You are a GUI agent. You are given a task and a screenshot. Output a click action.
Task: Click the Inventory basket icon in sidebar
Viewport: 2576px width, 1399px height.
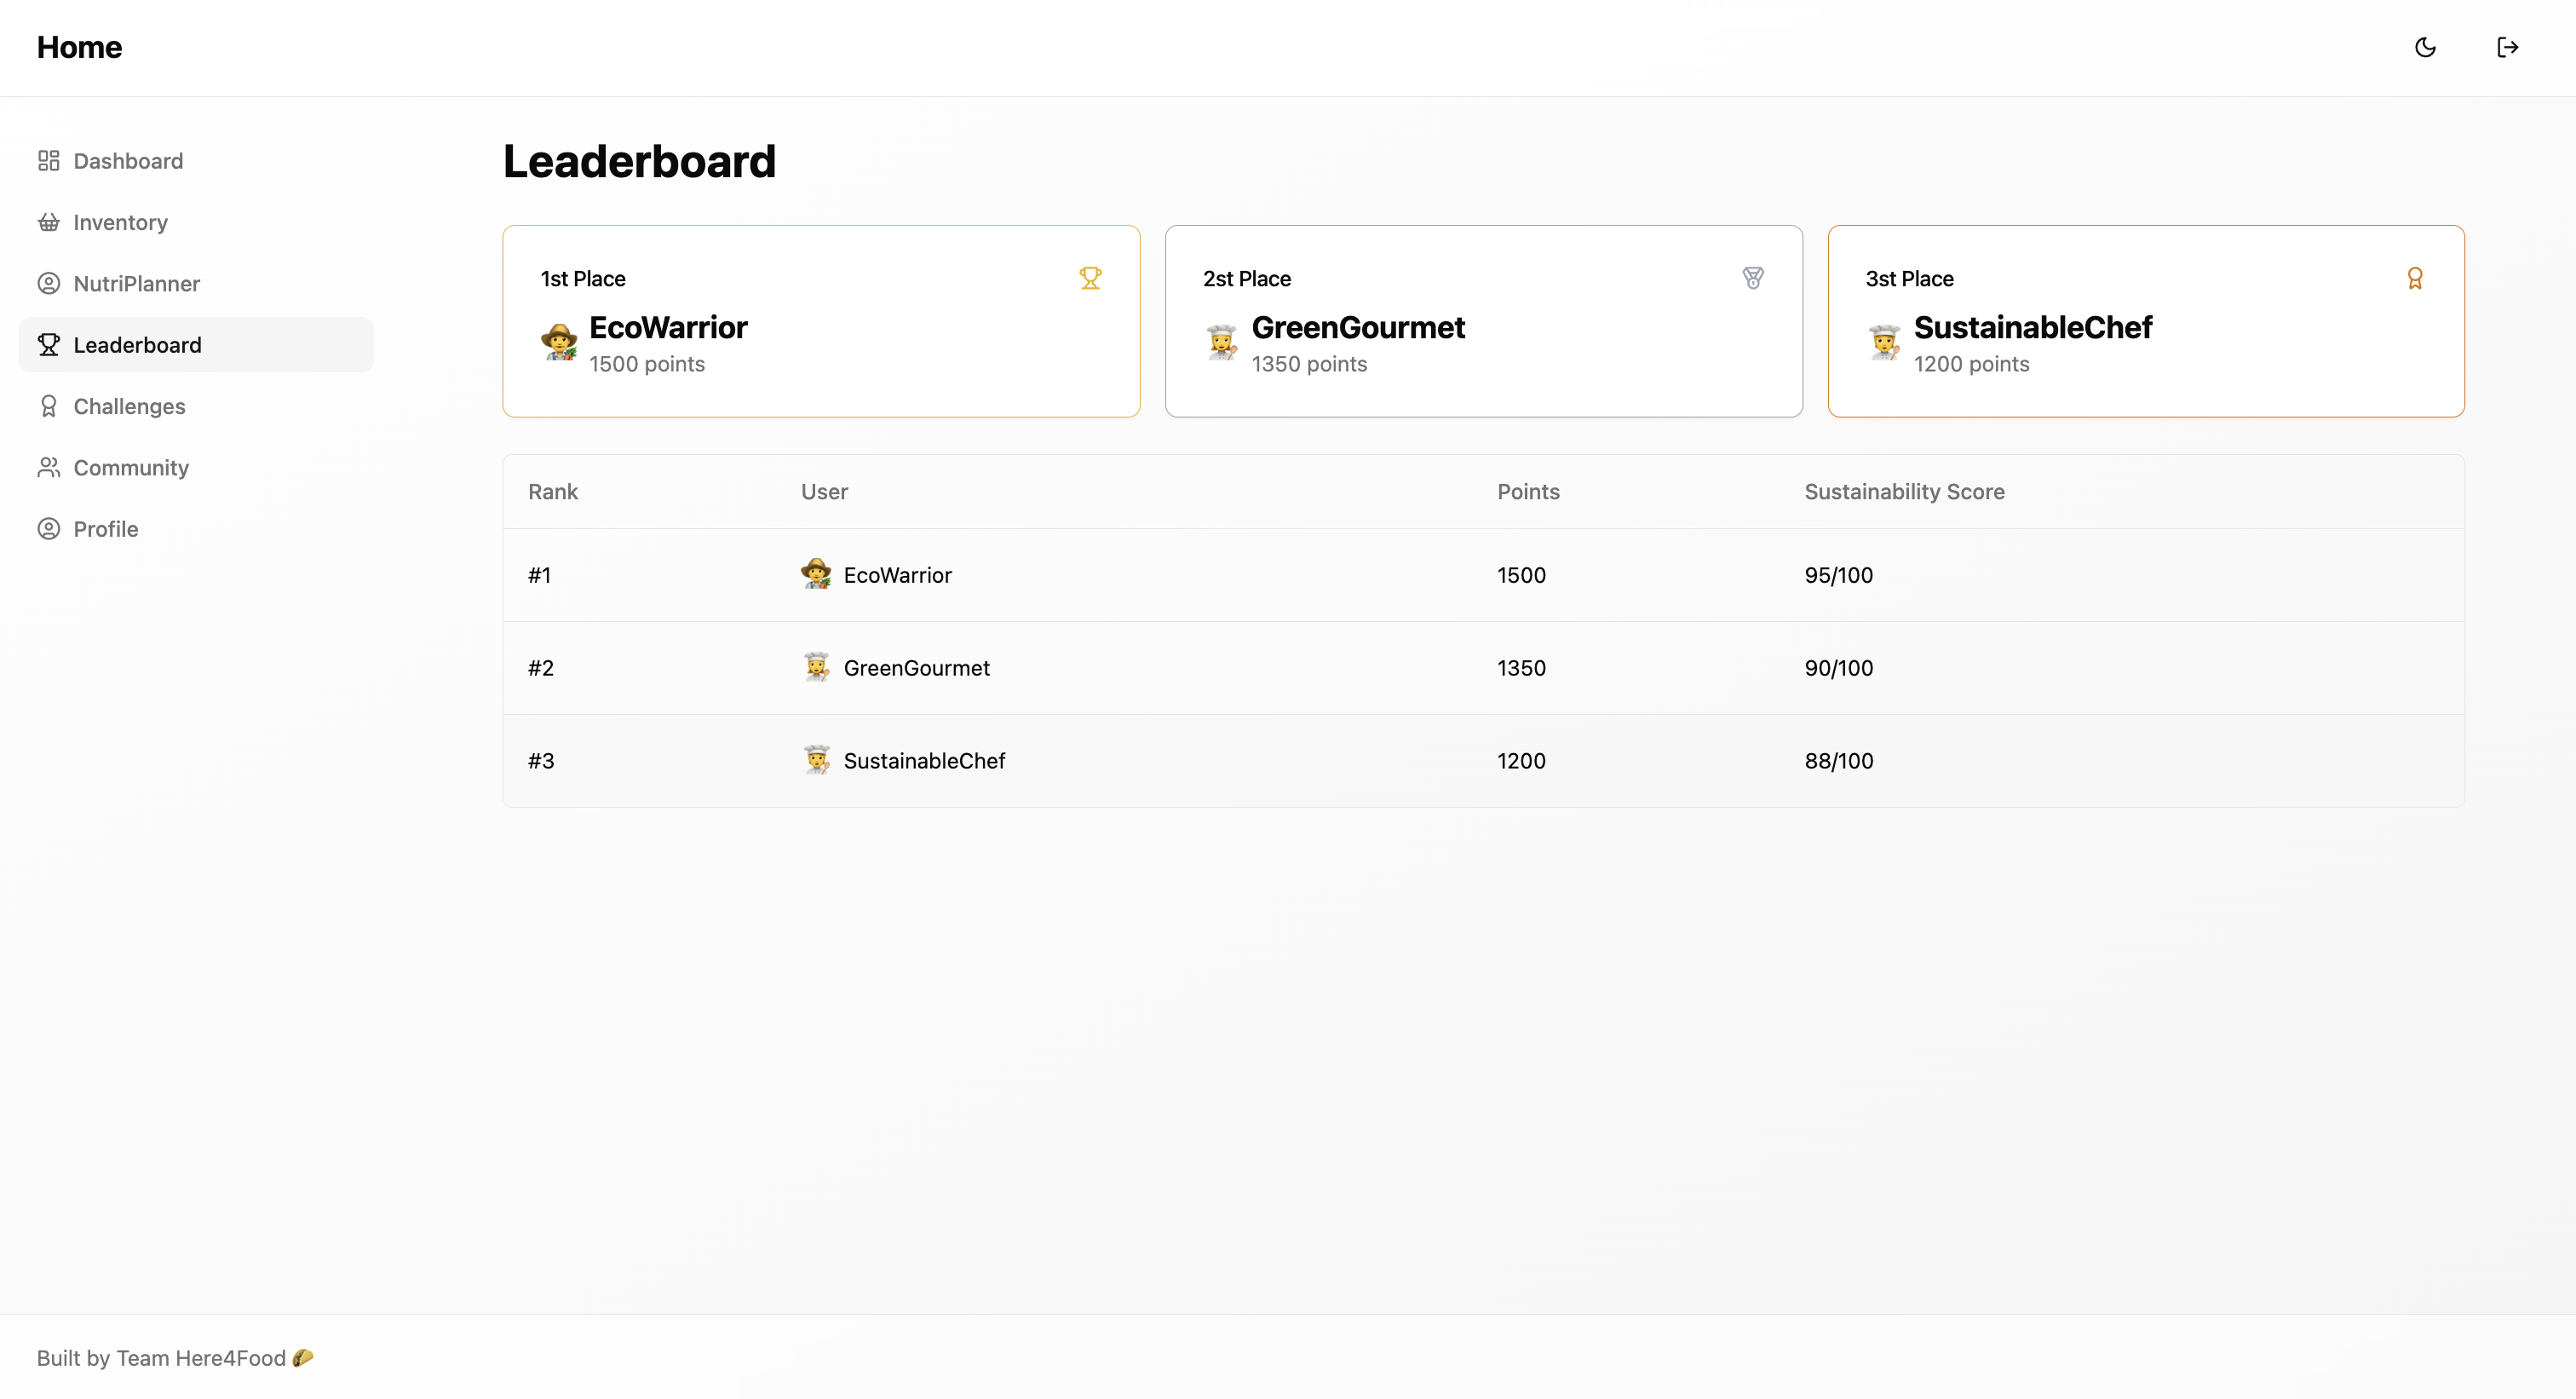(x=48, y=222)
